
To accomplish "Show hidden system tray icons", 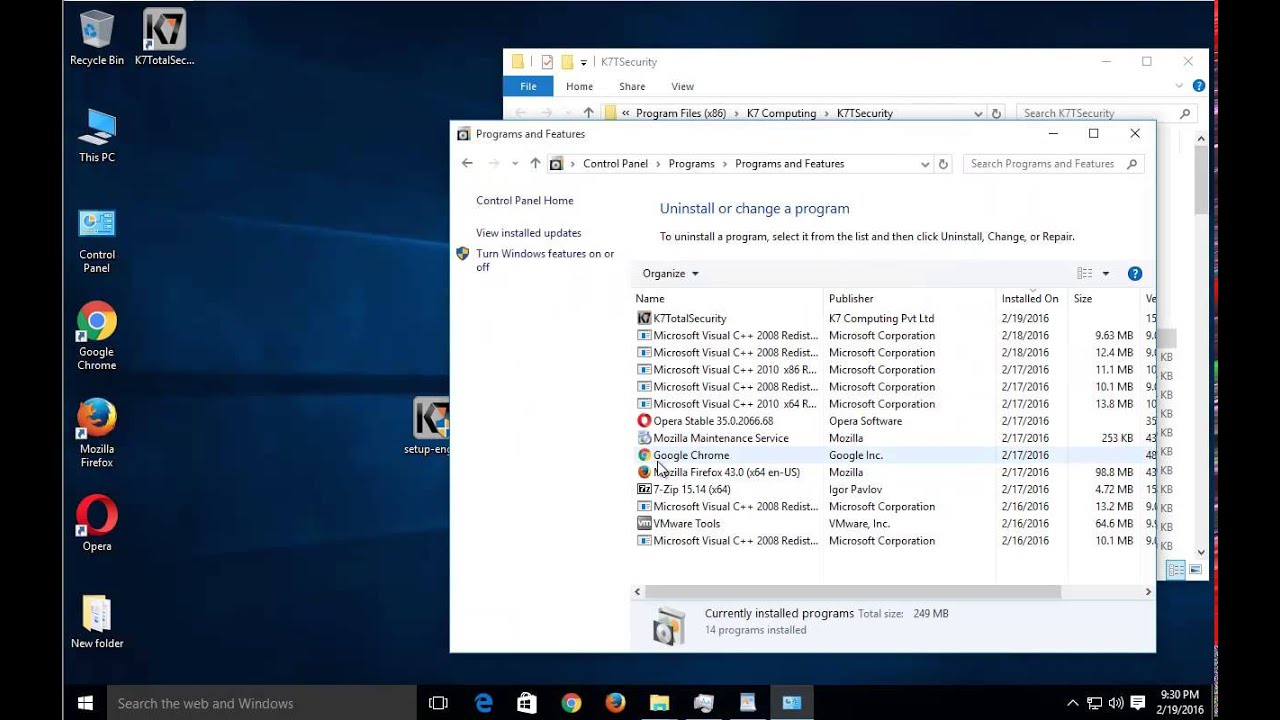I will 1072,703.
